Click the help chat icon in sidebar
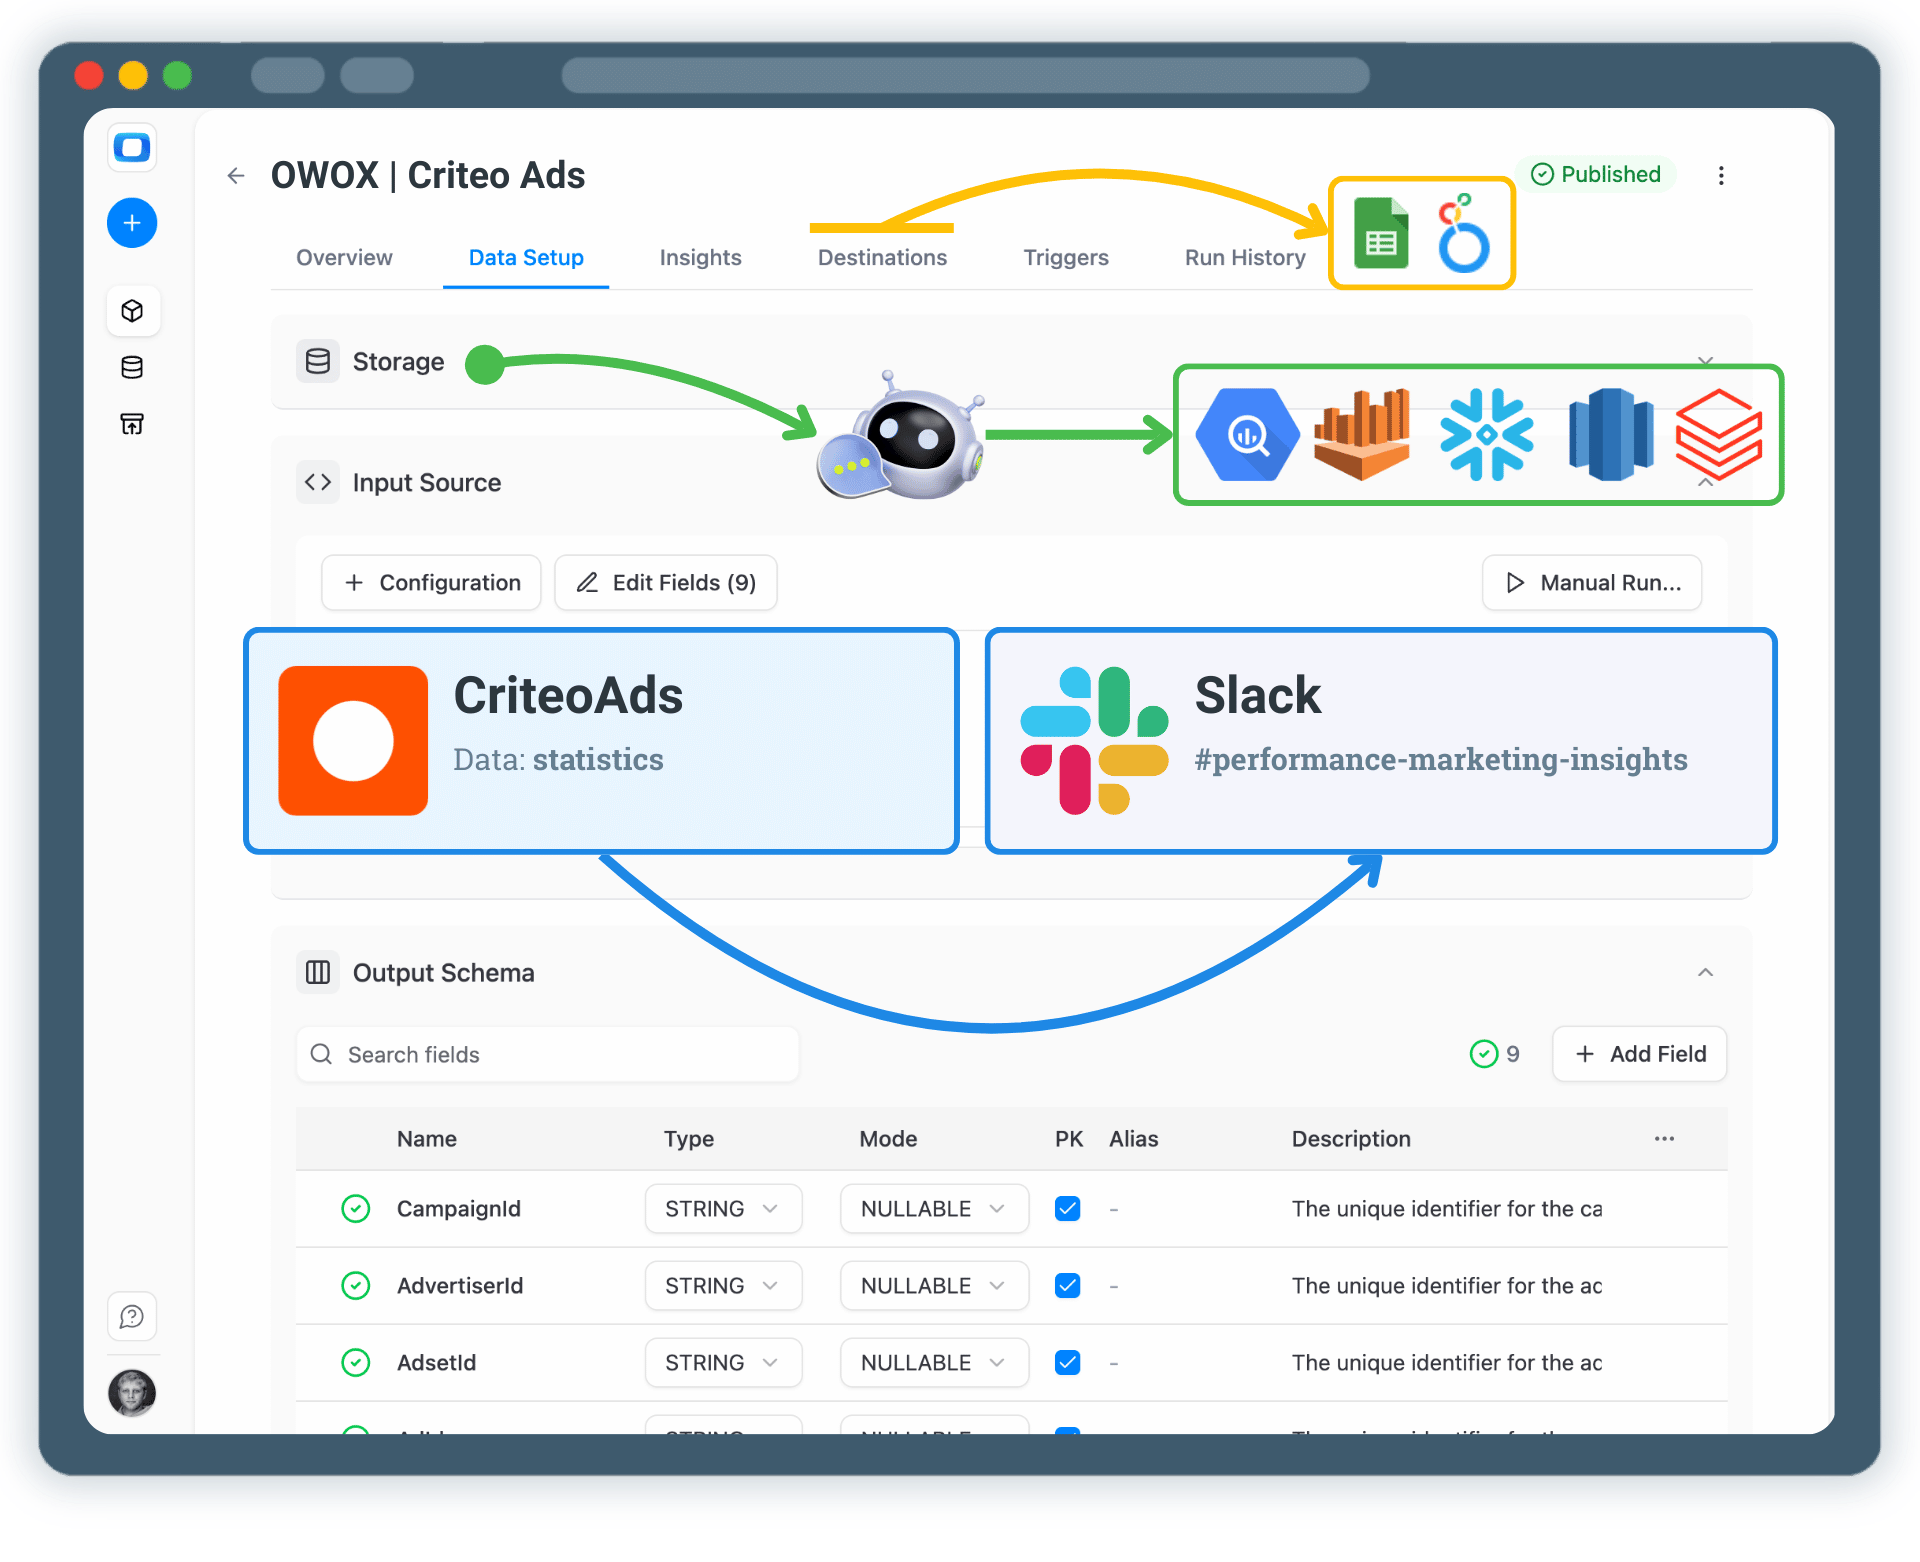 coord(132,1317)
